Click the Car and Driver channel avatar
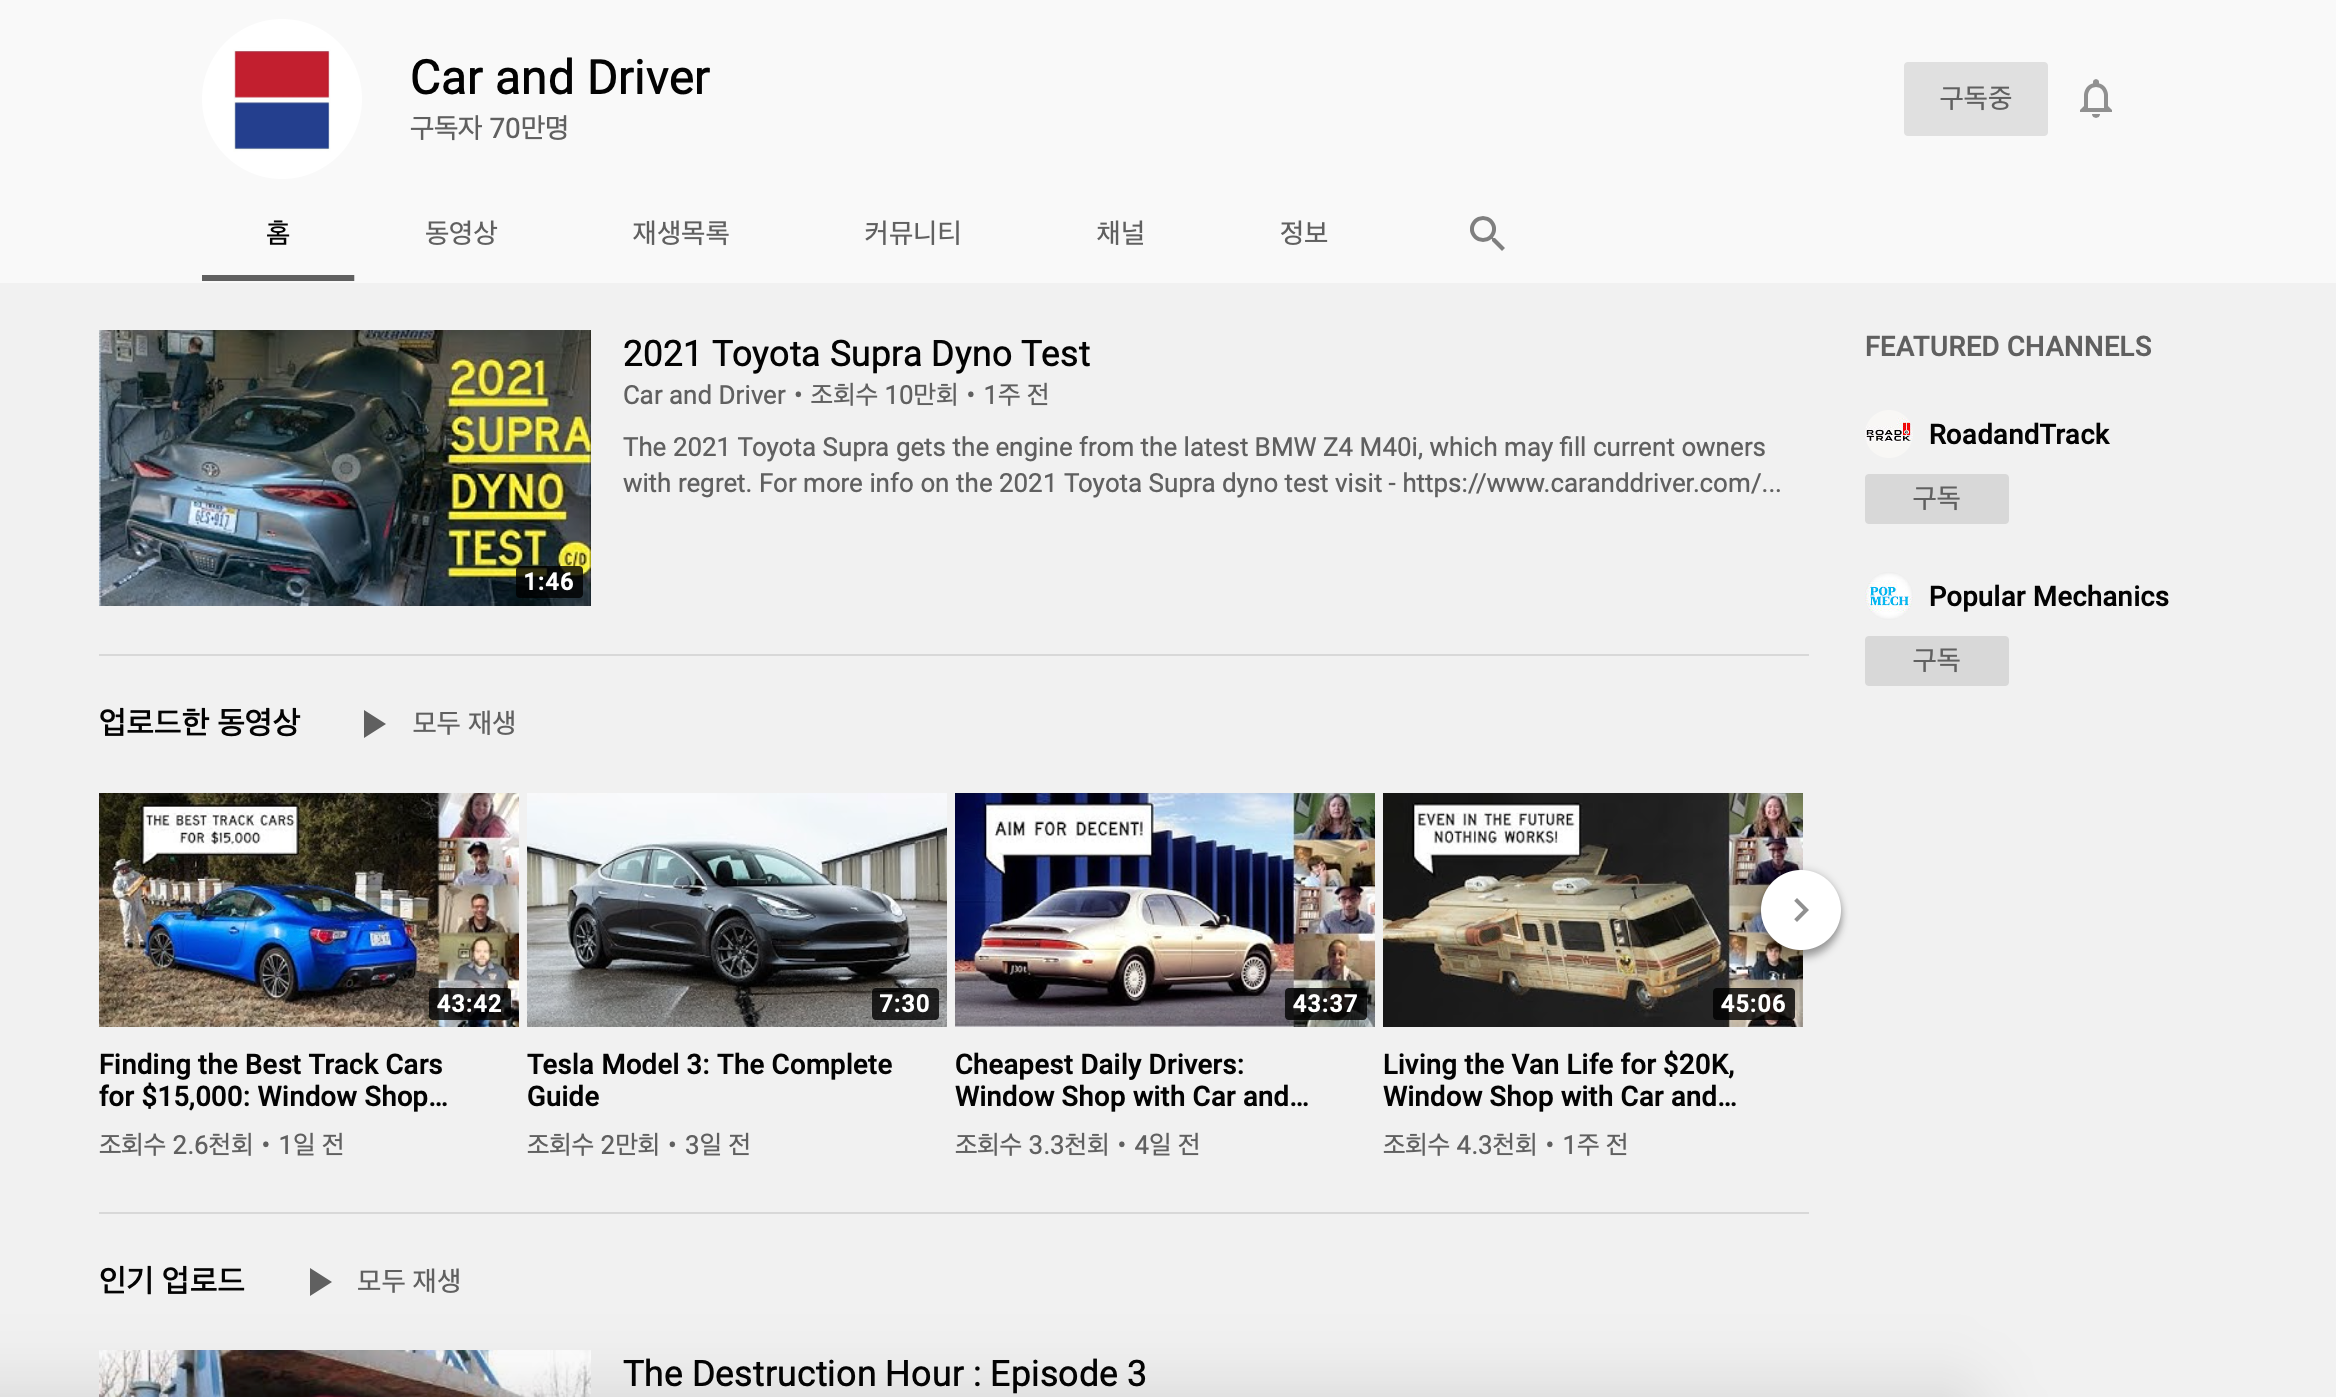This screenshot has width=2336, height=1397. click(282, 99)
